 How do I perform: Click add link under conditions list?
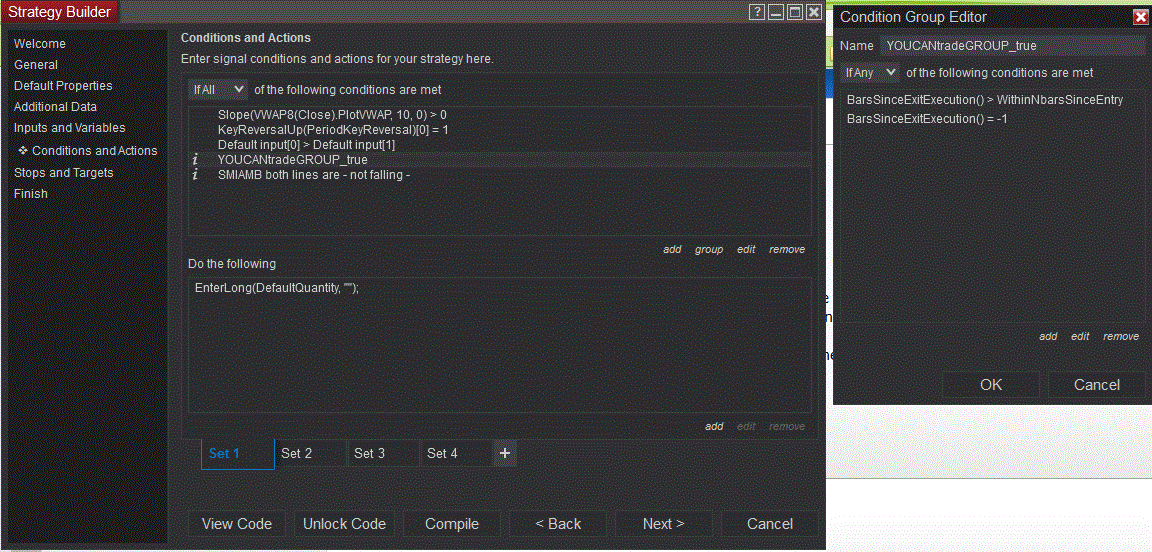[x=672, y=250]
